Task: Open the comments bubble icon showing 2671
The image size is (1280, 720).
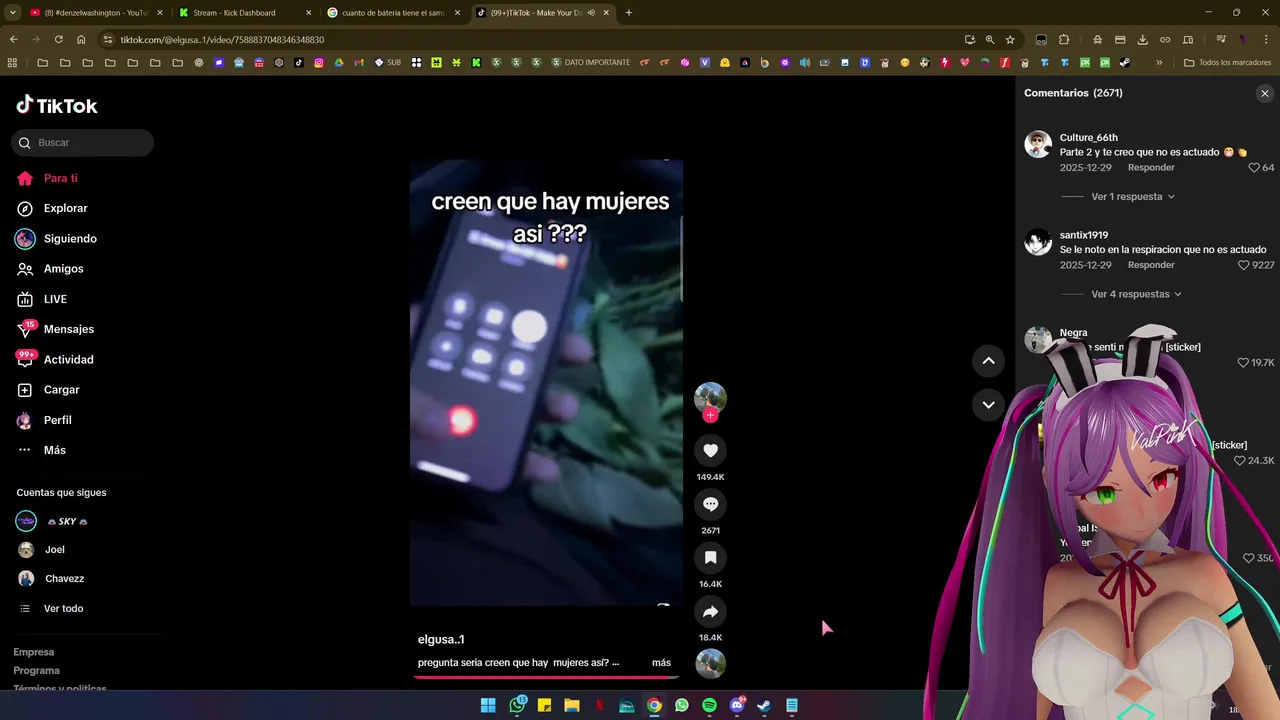Action: coord(710,504)
